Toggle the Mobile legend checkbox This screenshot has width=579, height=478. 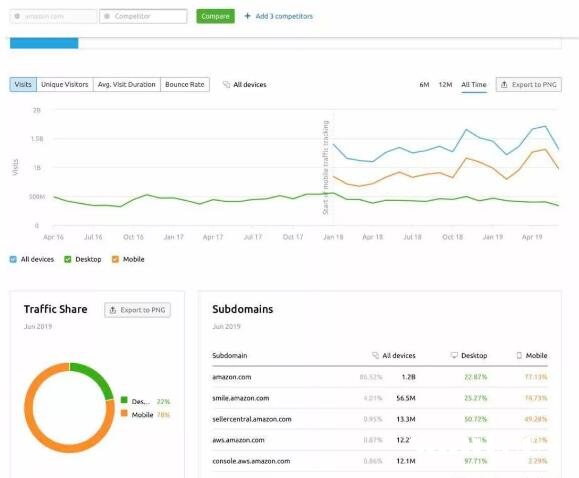tap(115, 259)
